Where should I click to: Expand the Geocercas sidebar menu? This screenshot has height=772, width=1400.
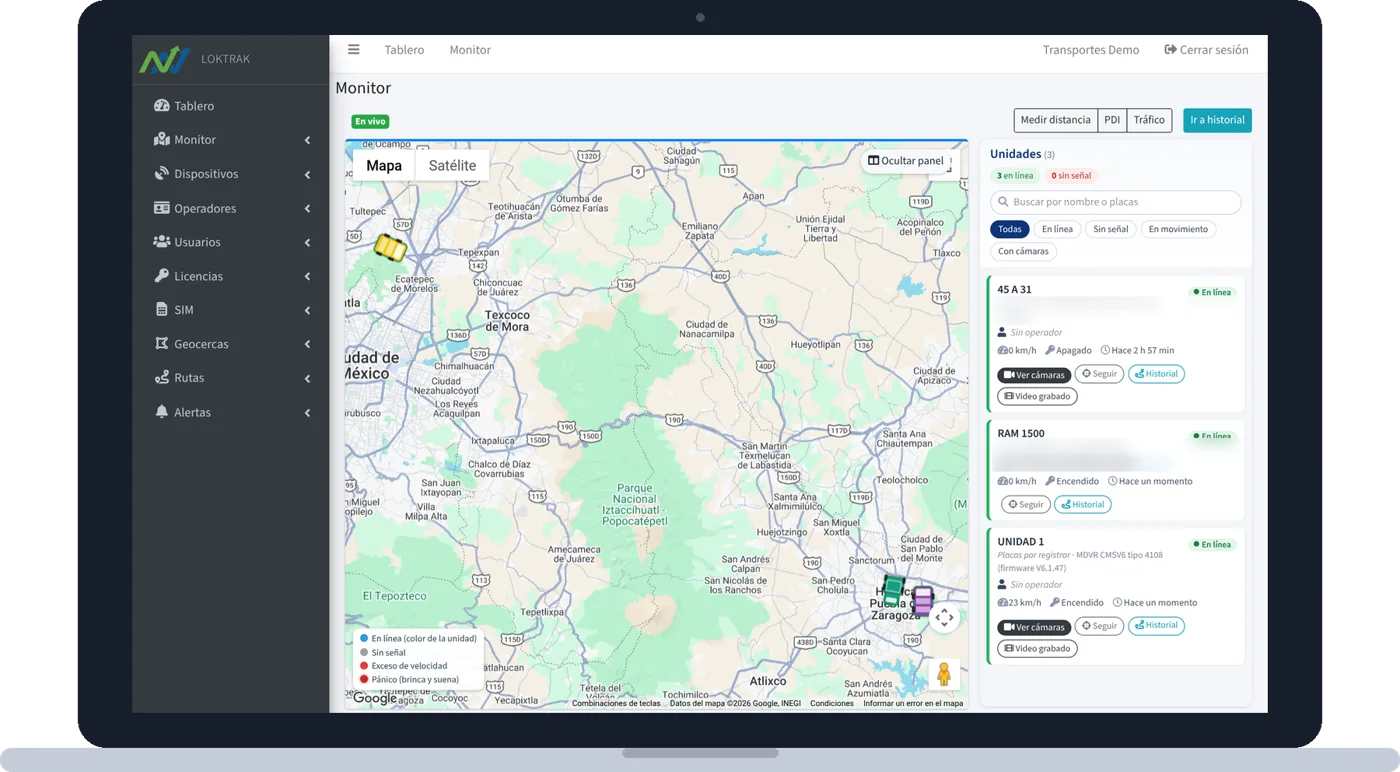[231, 344]
